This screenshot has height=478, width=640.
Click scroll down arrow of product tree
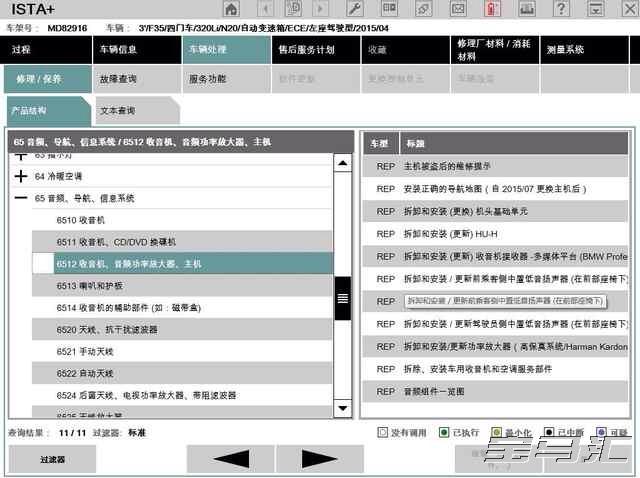[343, 408]
